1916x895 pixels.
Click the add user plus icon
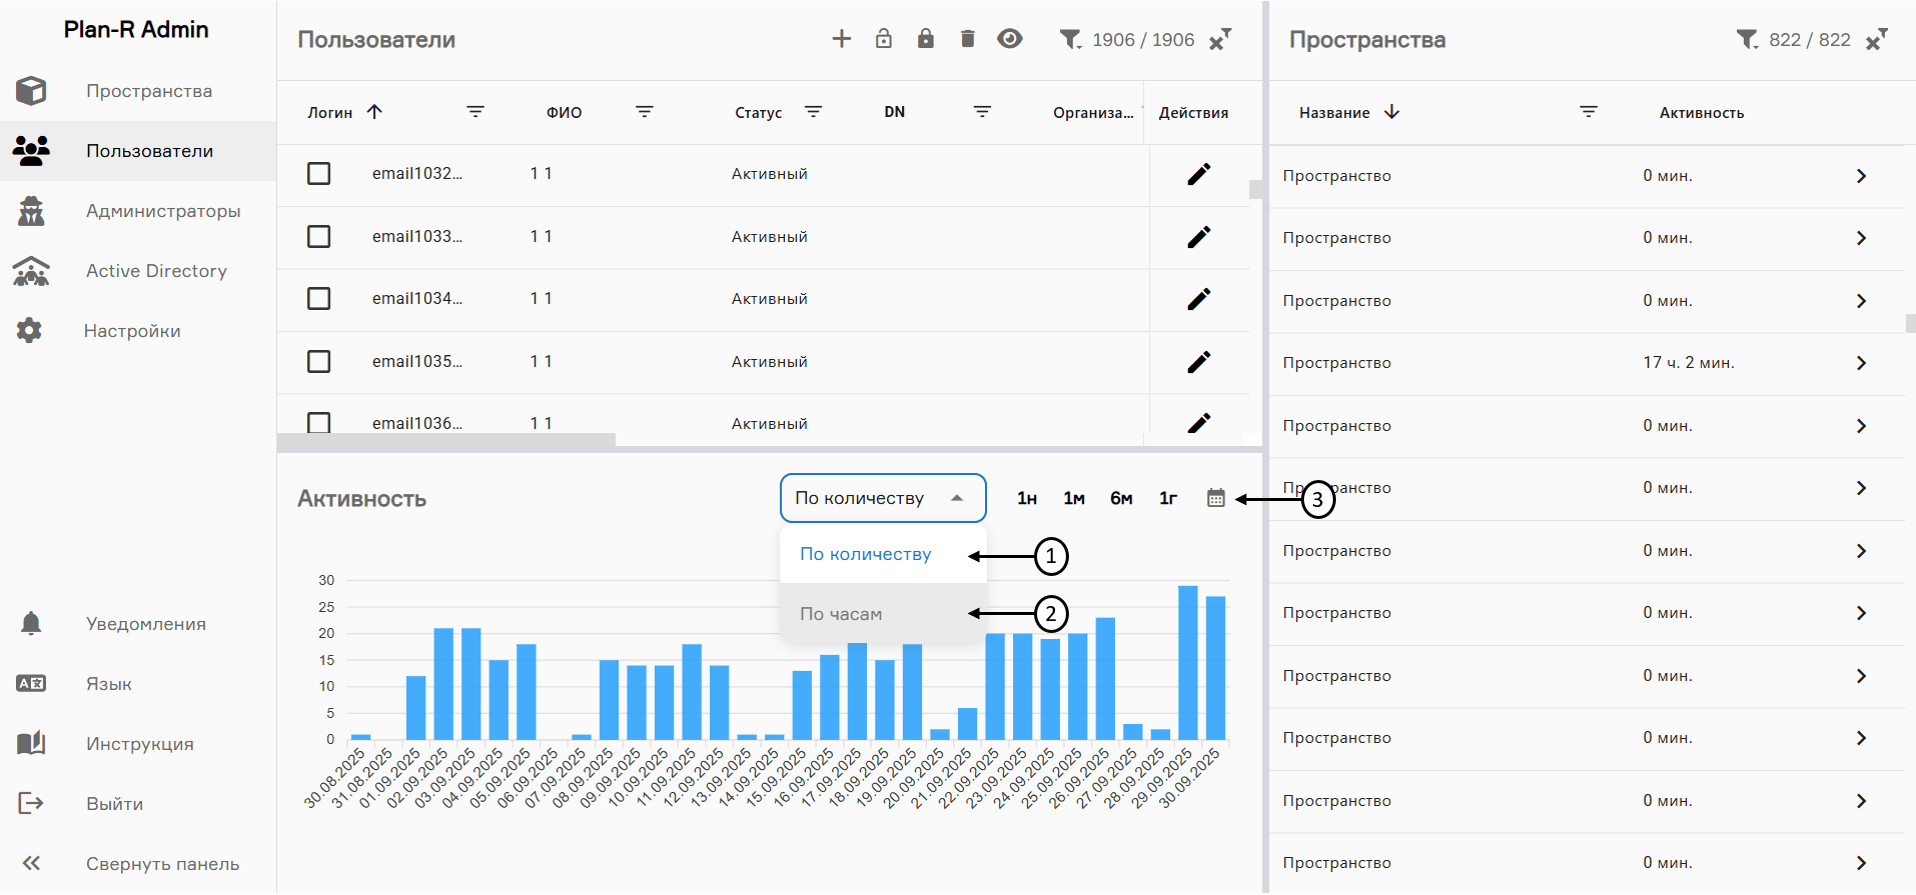[841, 39]
